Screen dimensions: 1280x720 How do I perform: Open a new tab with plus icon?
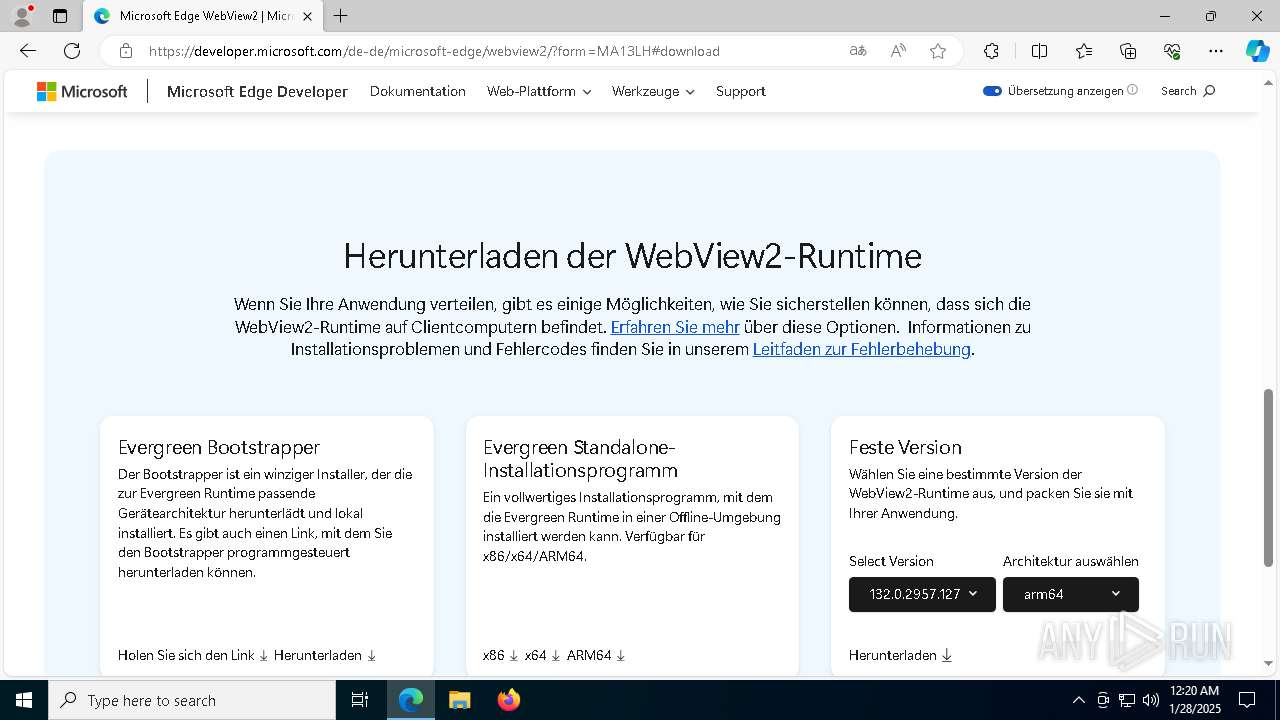341,16
